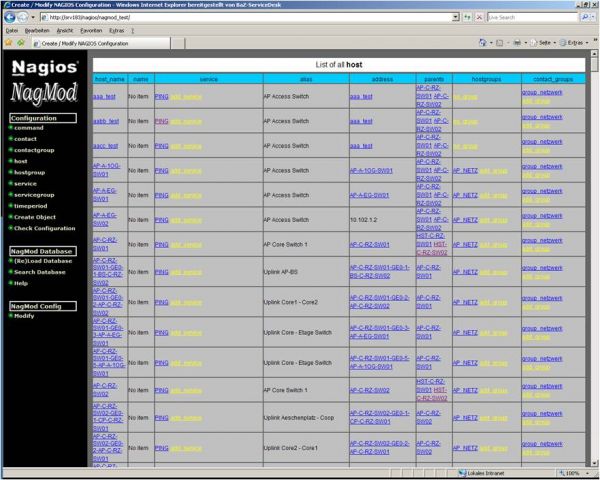Open (Re)Load Database in the sidebar
Screen dimensions: 600x480
point(43,260)
